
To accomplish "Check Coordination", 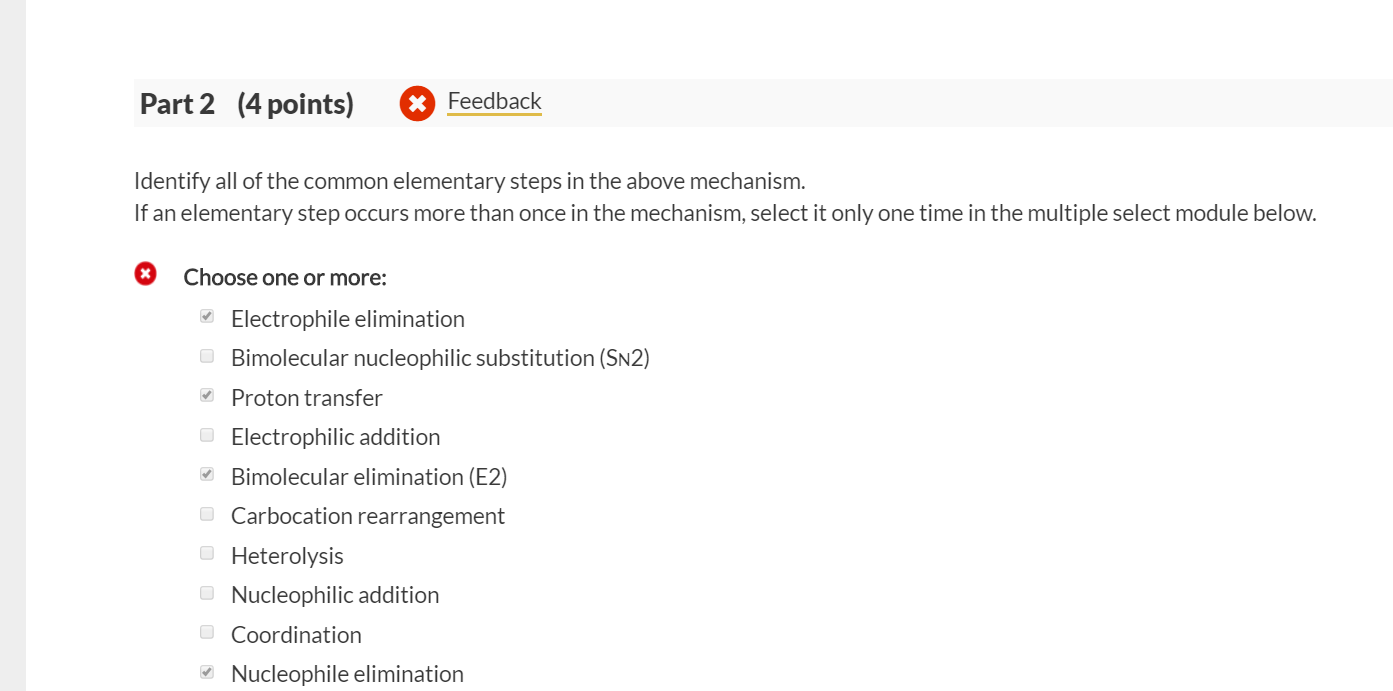I will pos(206,631).
